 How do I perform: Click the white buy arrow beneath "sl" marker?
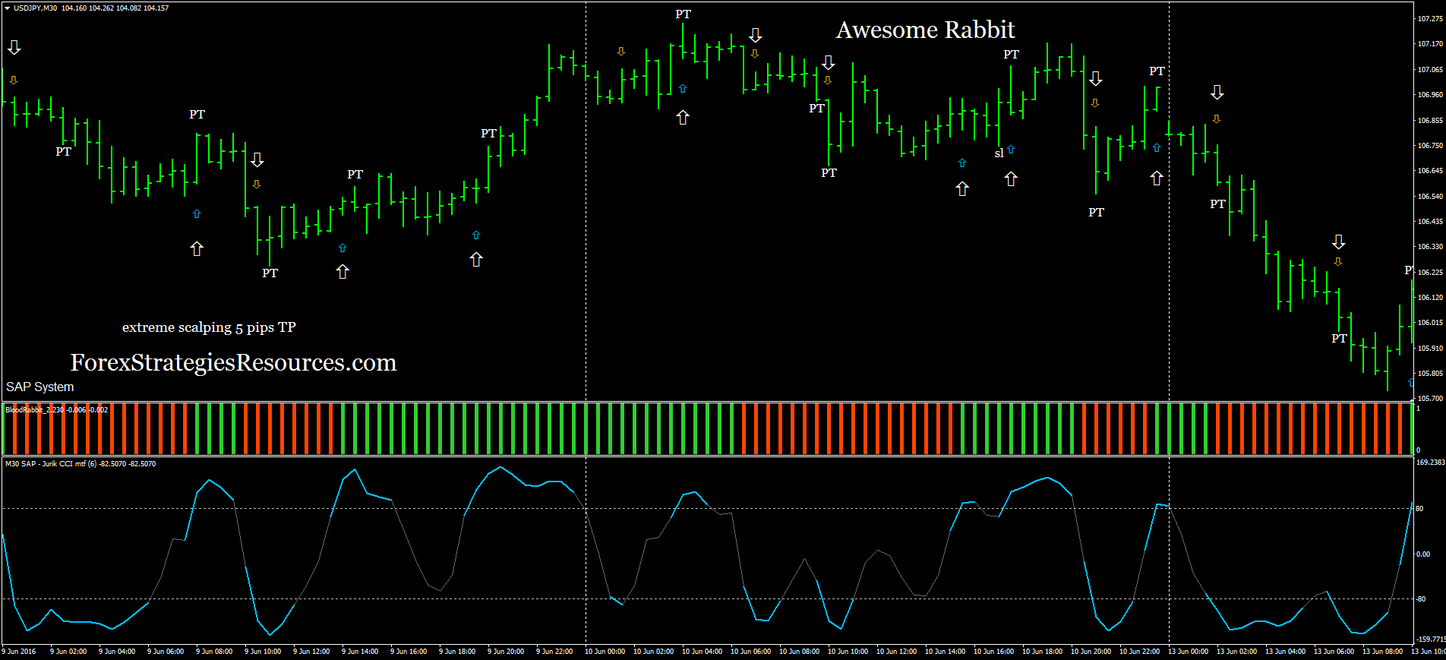(1011, 178)
